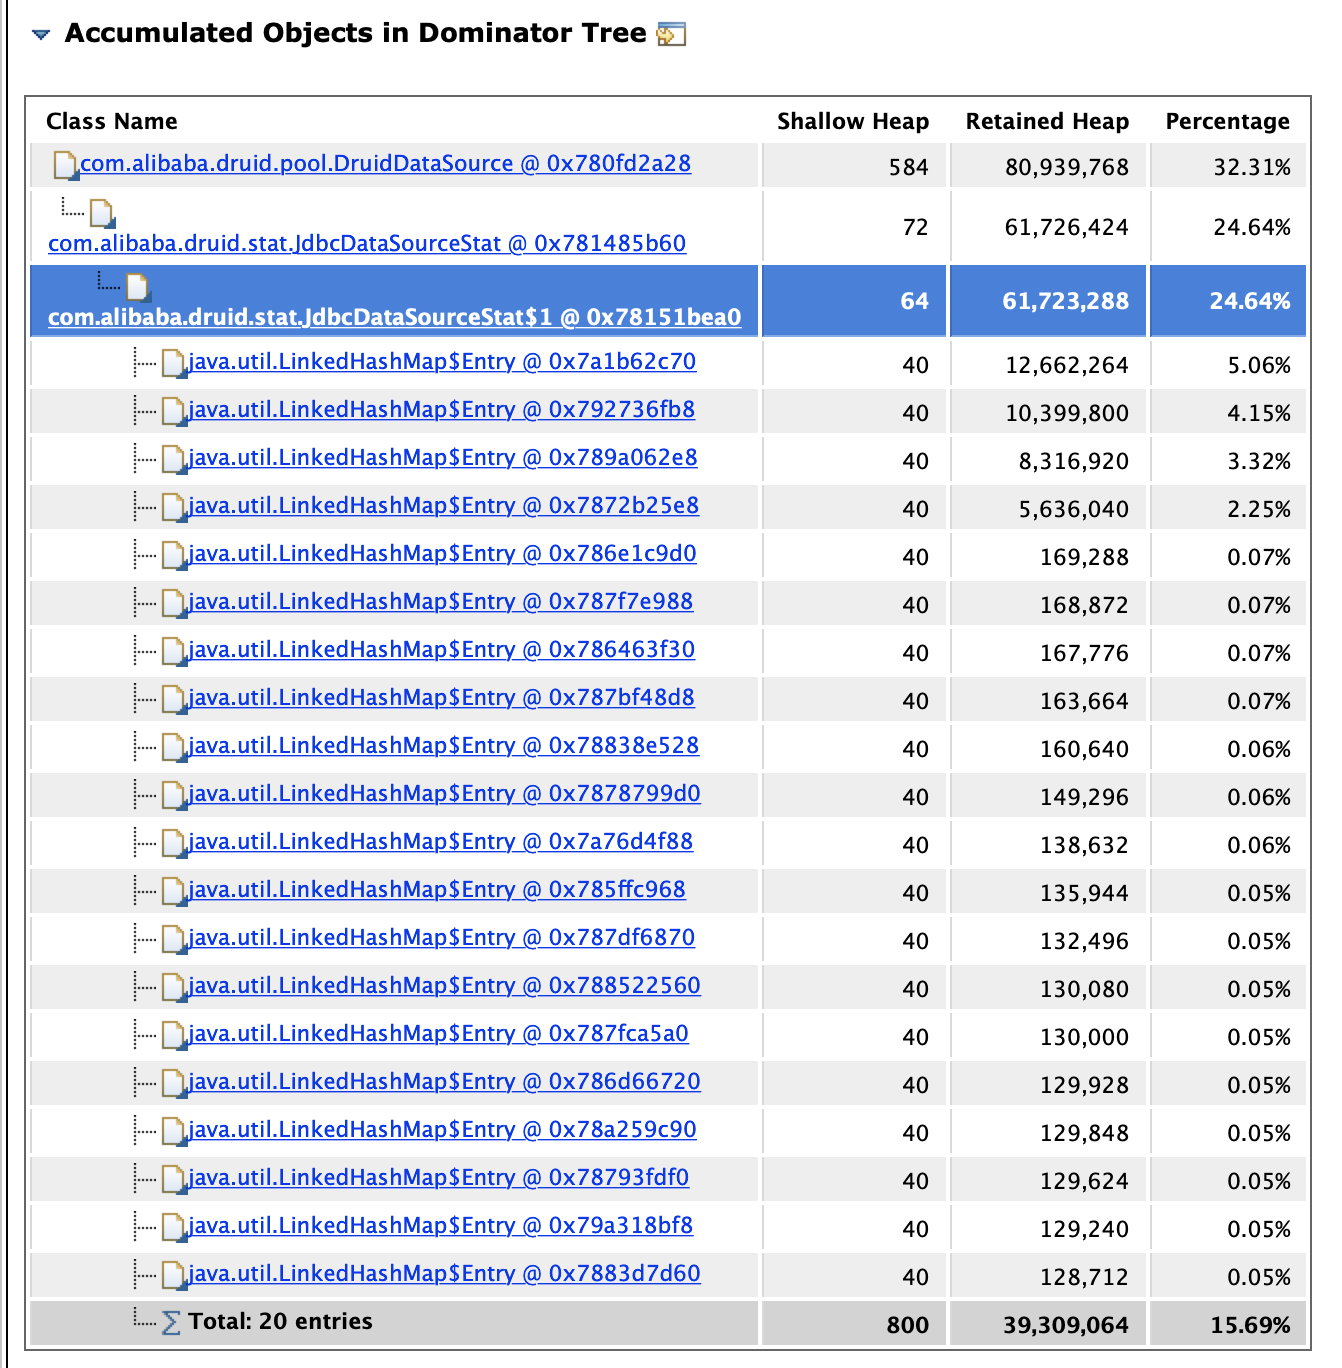The image size is (1342, 1368).
Task: Click the object icon for entry 0x7872b25e8
Action: pyautogui.click(x=174, y=507)
